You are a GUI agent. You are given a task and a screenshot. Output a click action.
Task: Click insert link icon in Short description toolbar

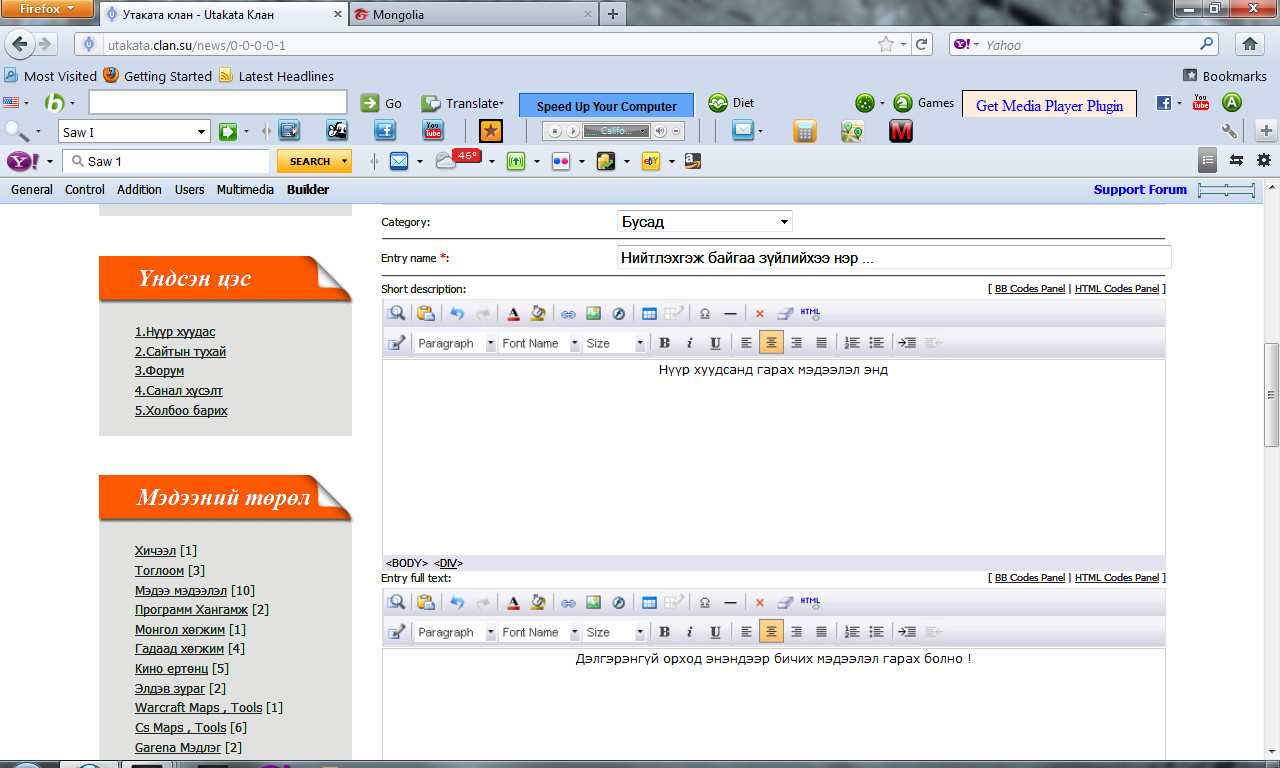point(568,314)
